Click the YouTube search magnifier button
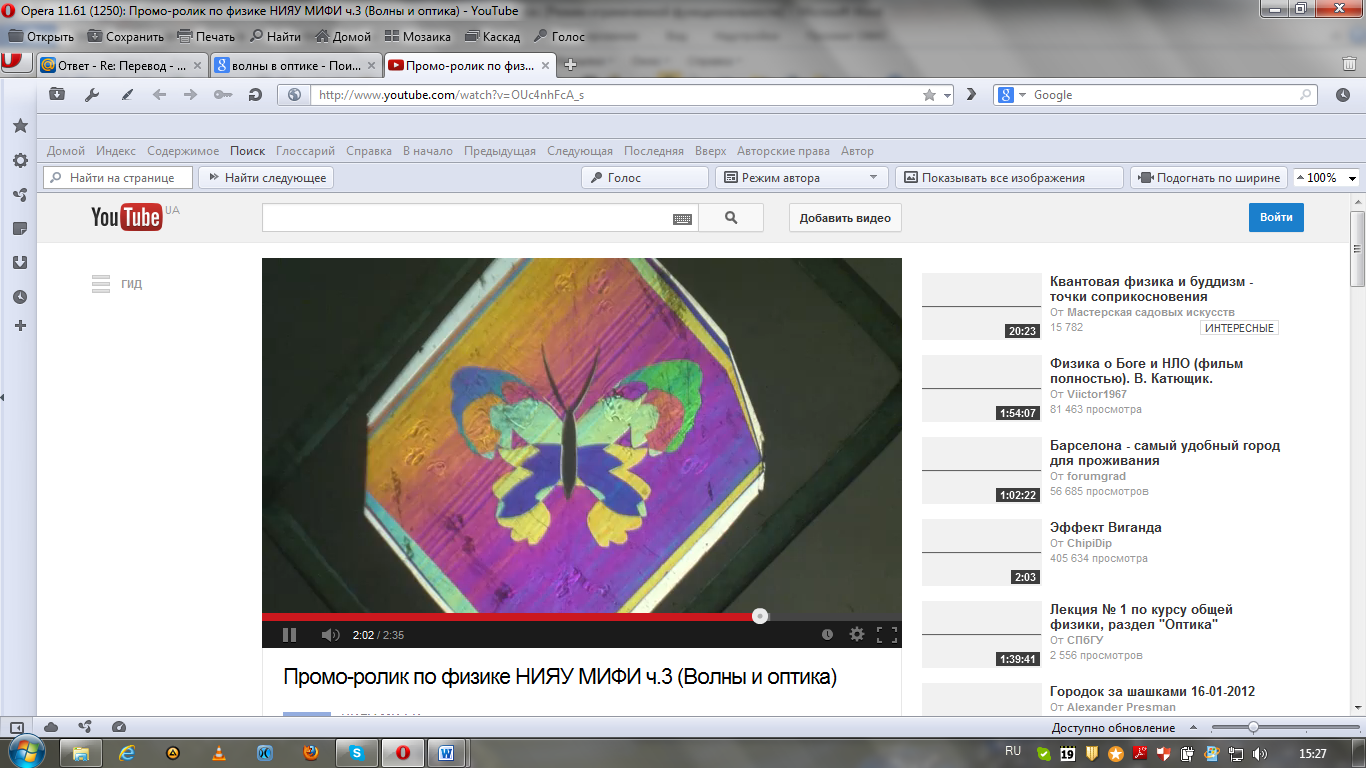This screenshot has width=1366, height=768. (x=731, y=217)
